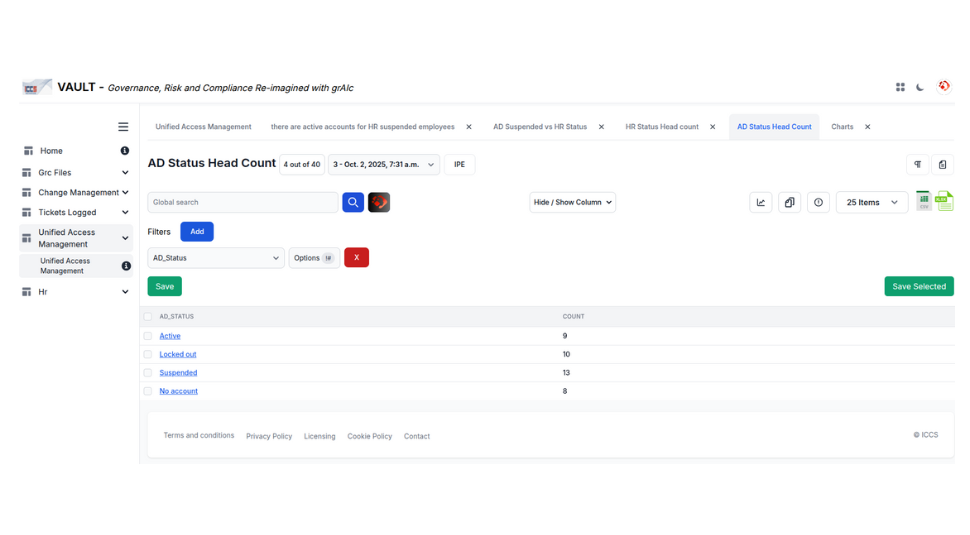Click the copy documents icon button
This screenshot has width=970, height=535.
click(x=789, y=202)
